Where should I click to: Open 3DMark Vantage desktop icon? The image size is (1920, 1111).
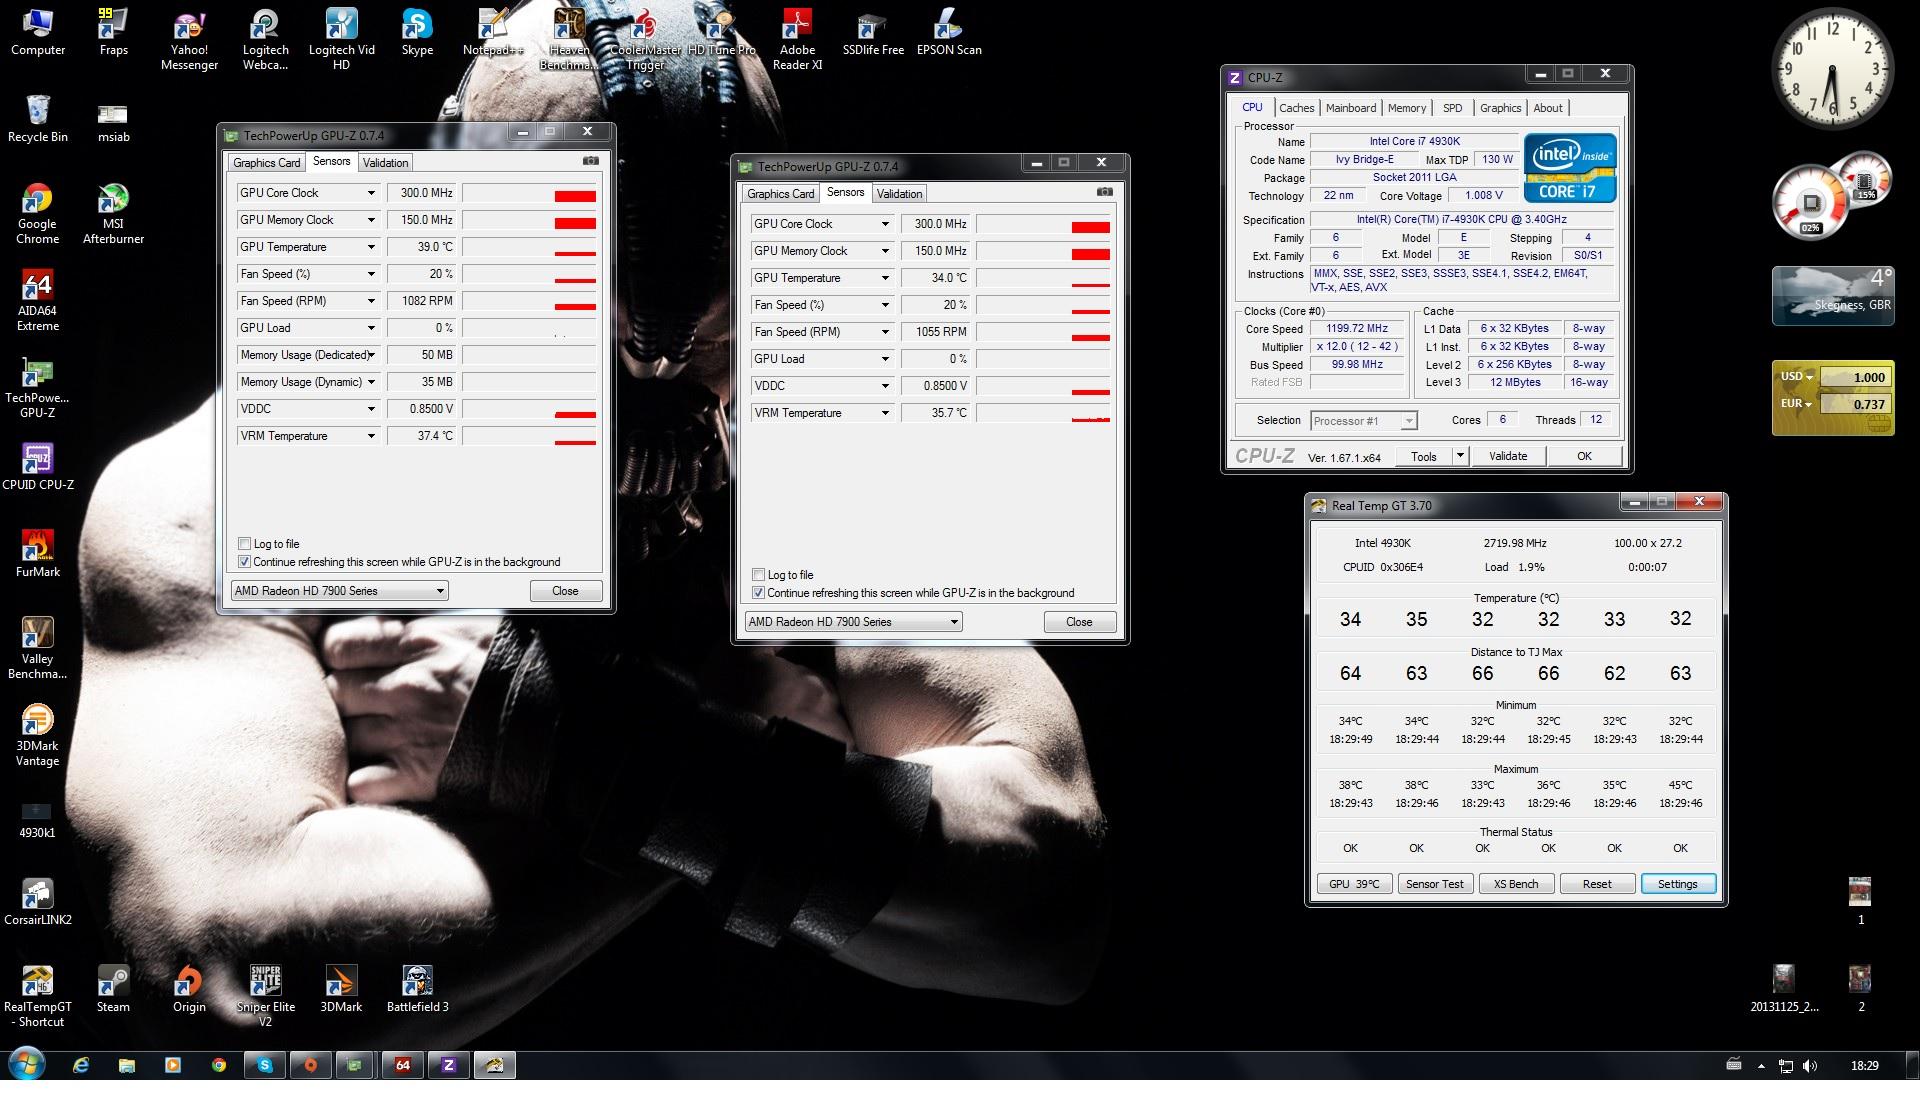click(x=38, y=735)
